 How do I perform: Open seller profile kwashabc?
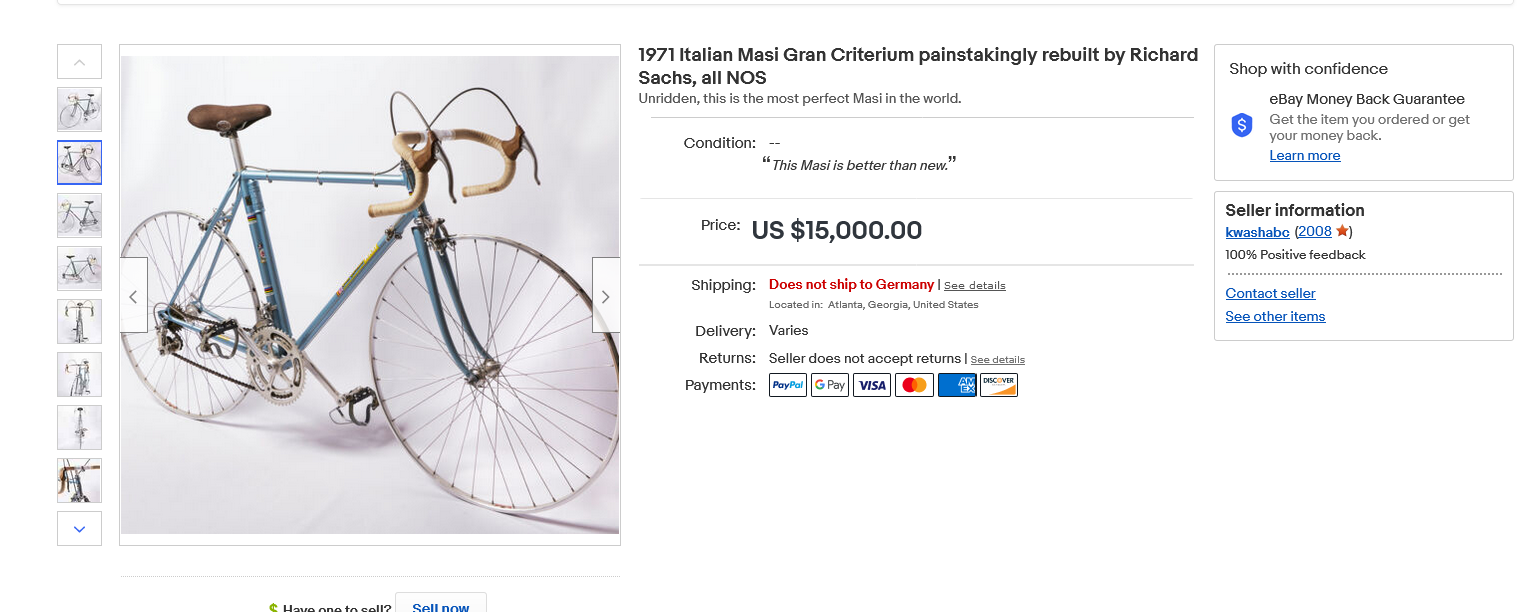1258,232
